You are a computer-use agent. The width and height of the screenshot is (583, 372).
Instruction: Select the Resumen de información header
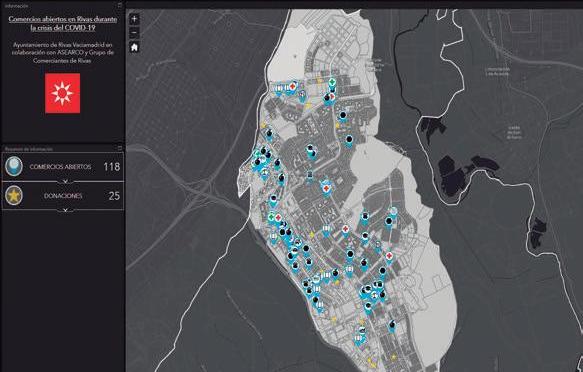pos(29,149)
